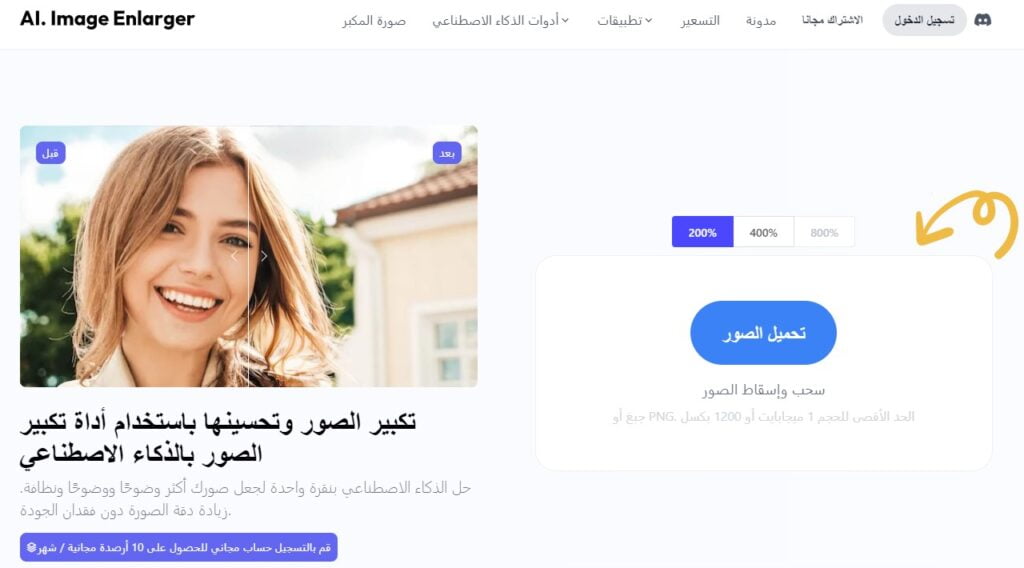Open التسعير pricing menu item
1024x568 pixels.
699,20
